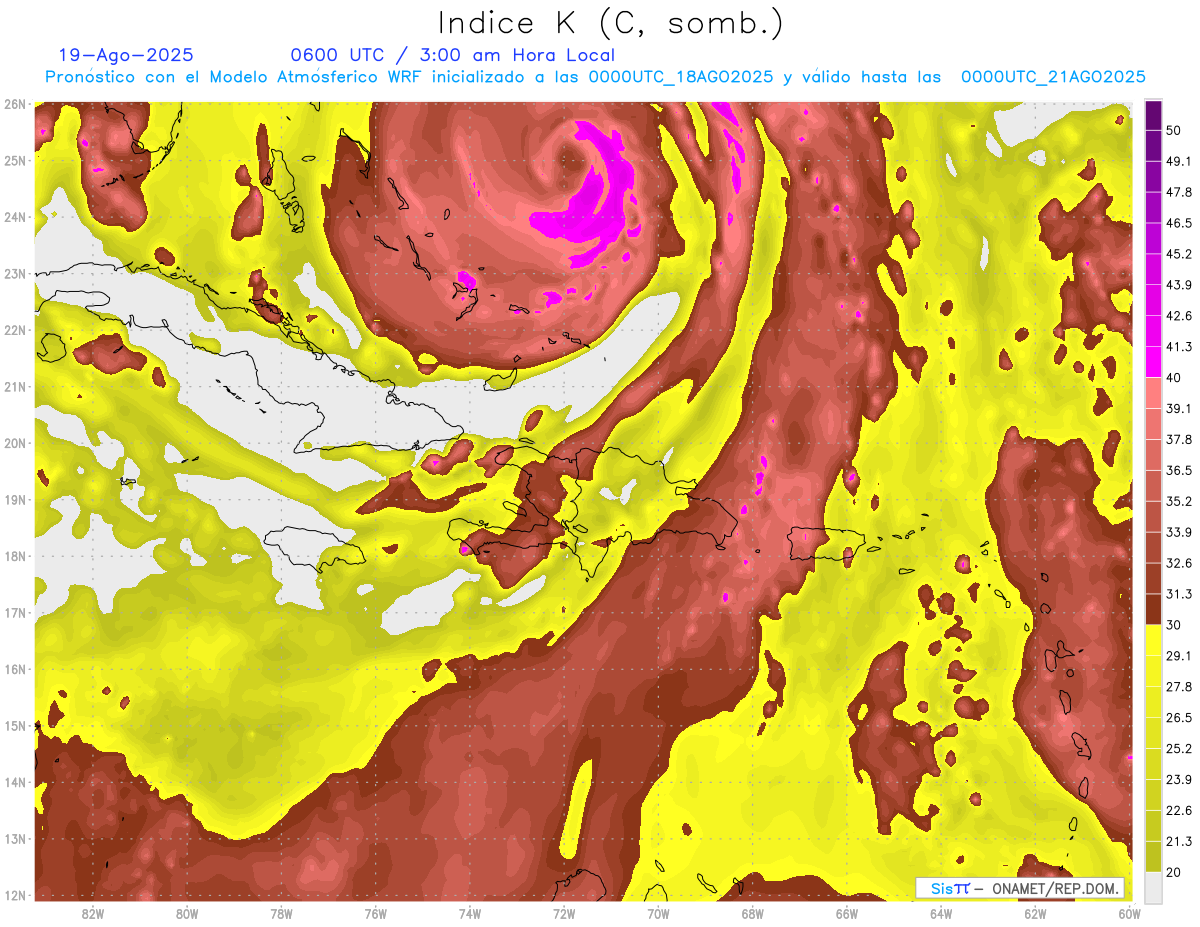Select the date text "19-Ago-2025"
Image resolution: width=1200 pixels, height=927 pixels.
click(x=126, y=55)
